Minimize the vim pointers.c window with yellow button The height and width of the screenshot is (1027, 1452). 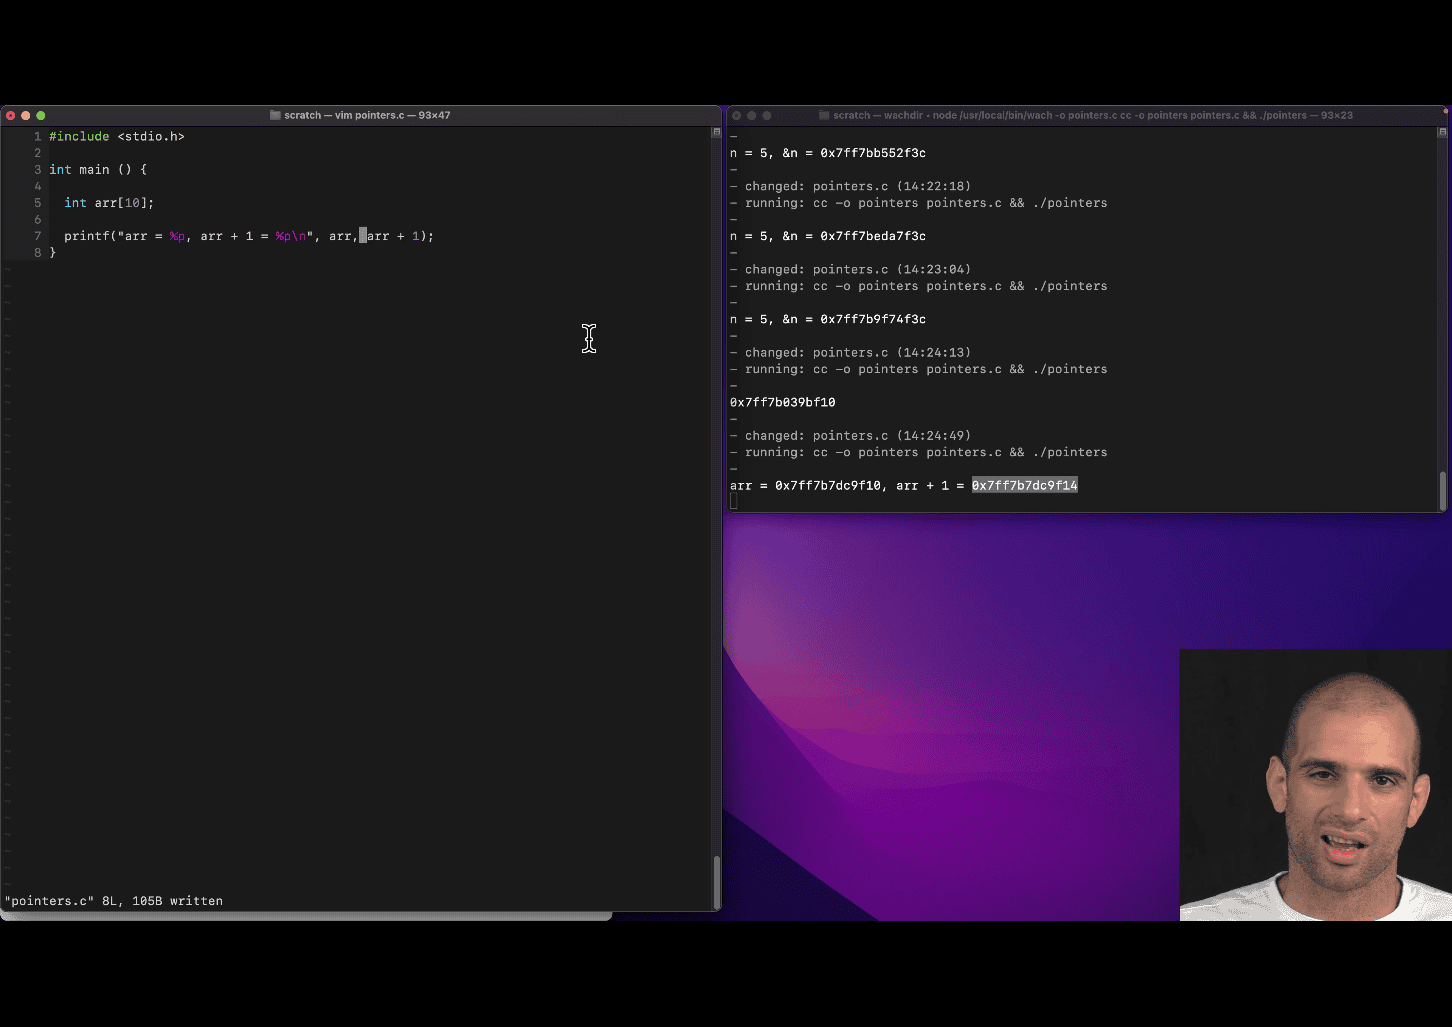click(x=26, y=115)
